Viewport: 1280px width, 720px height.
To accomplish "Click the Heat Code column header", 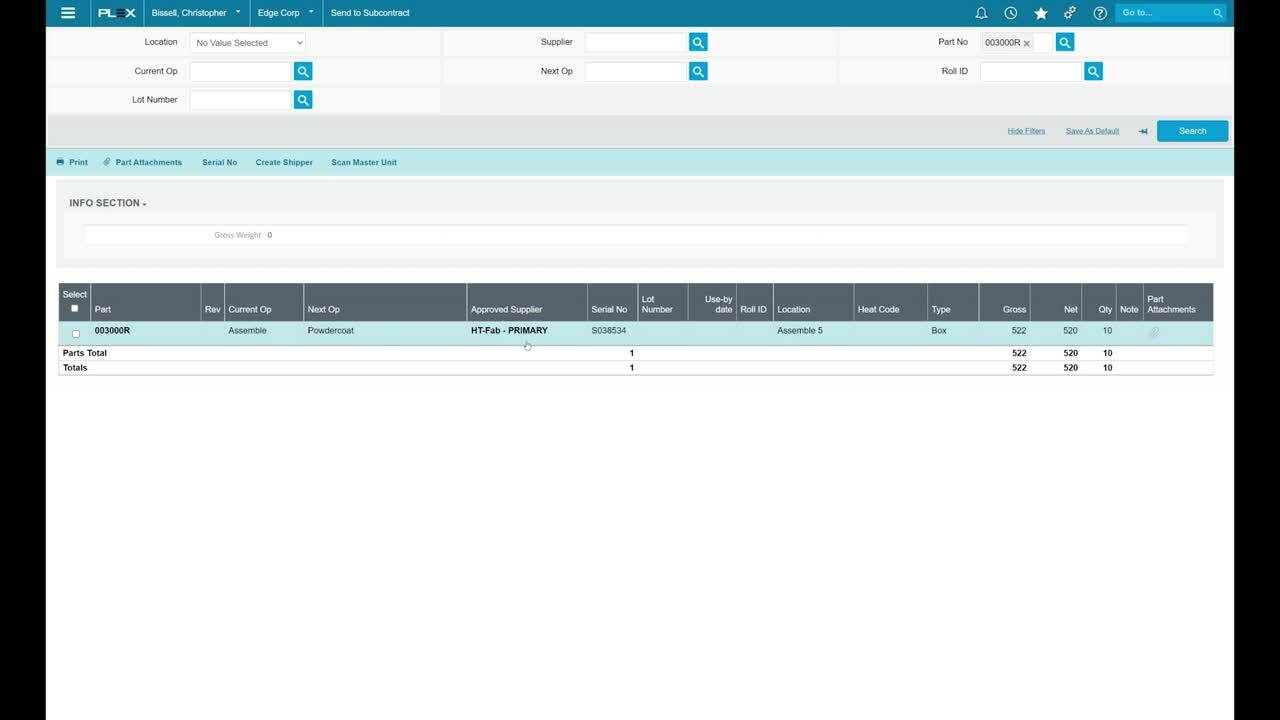I will click(x=890, y=302).
